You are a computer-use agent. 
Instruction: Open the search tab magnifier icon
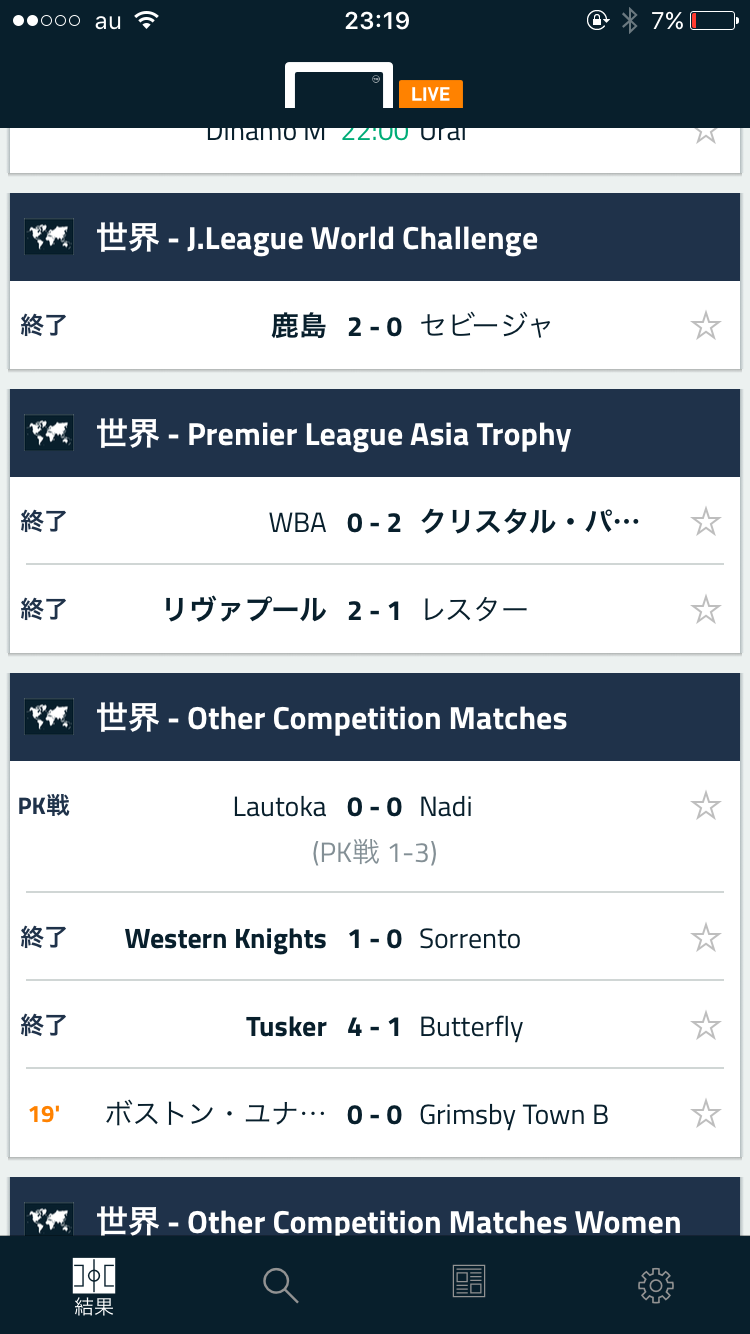281,1284
